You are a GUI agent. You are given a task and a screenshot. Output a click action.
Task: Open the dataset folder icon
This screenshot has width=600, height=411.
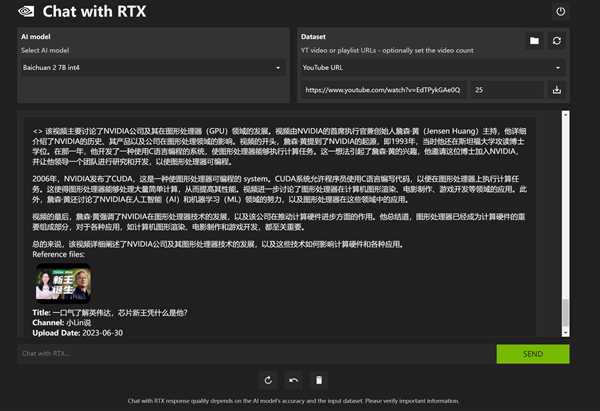(x=534, y=41)
